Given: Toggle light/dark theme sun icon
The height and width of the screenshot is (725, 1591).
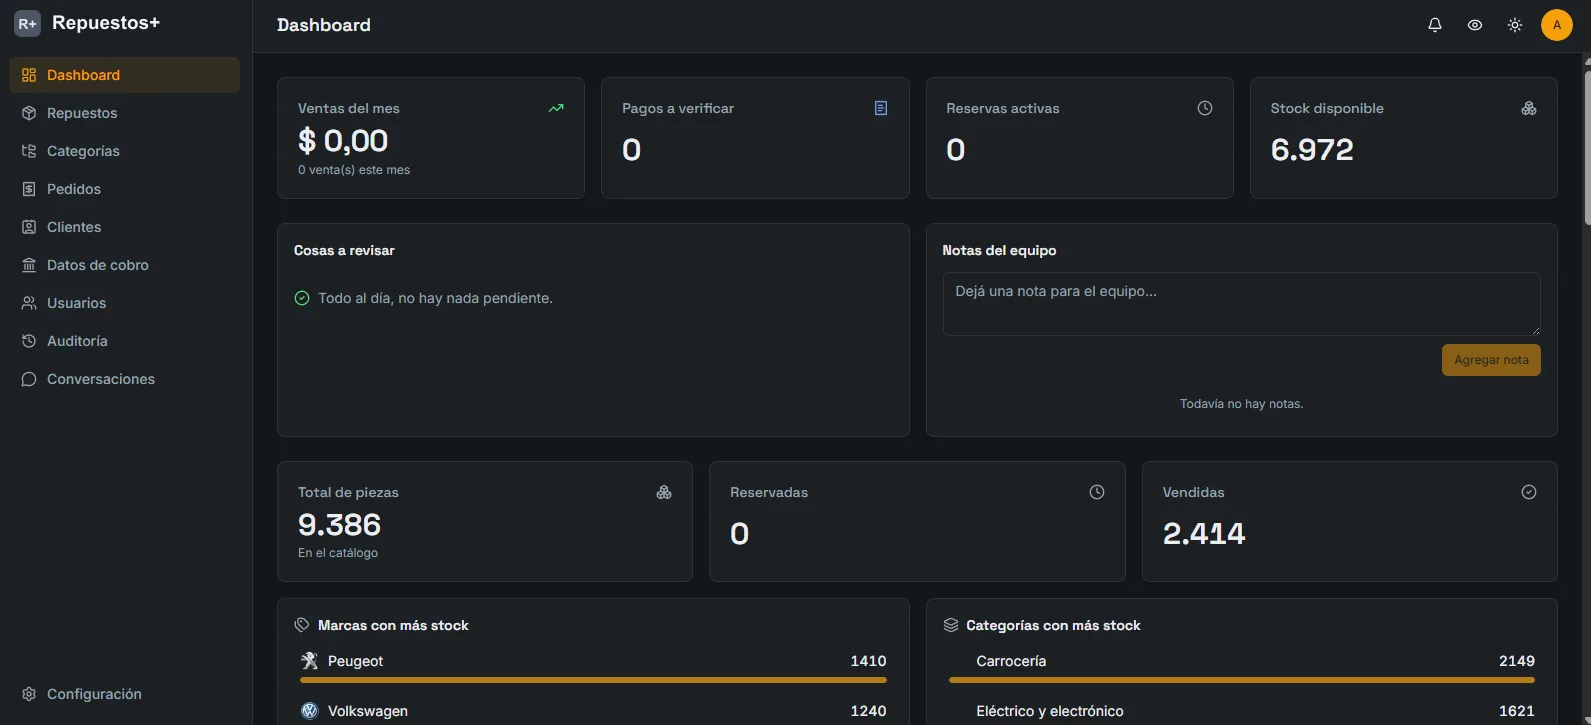Looking at the screenshot, I should (1515, 25).
